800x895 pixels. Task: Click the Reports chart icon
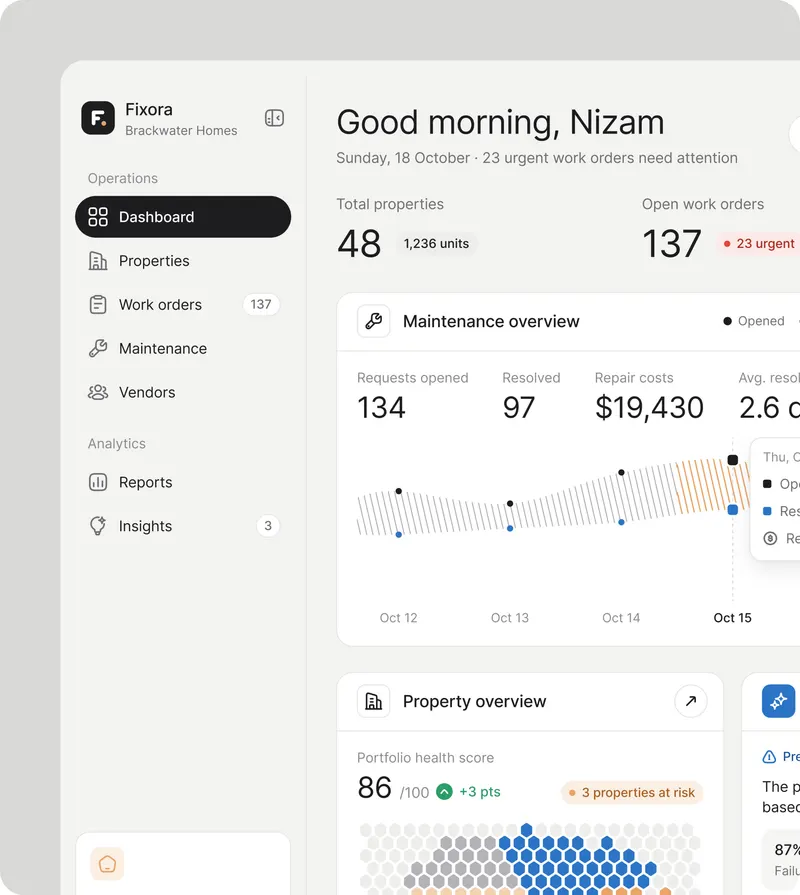pyautogui.click(x=98, y=482)
